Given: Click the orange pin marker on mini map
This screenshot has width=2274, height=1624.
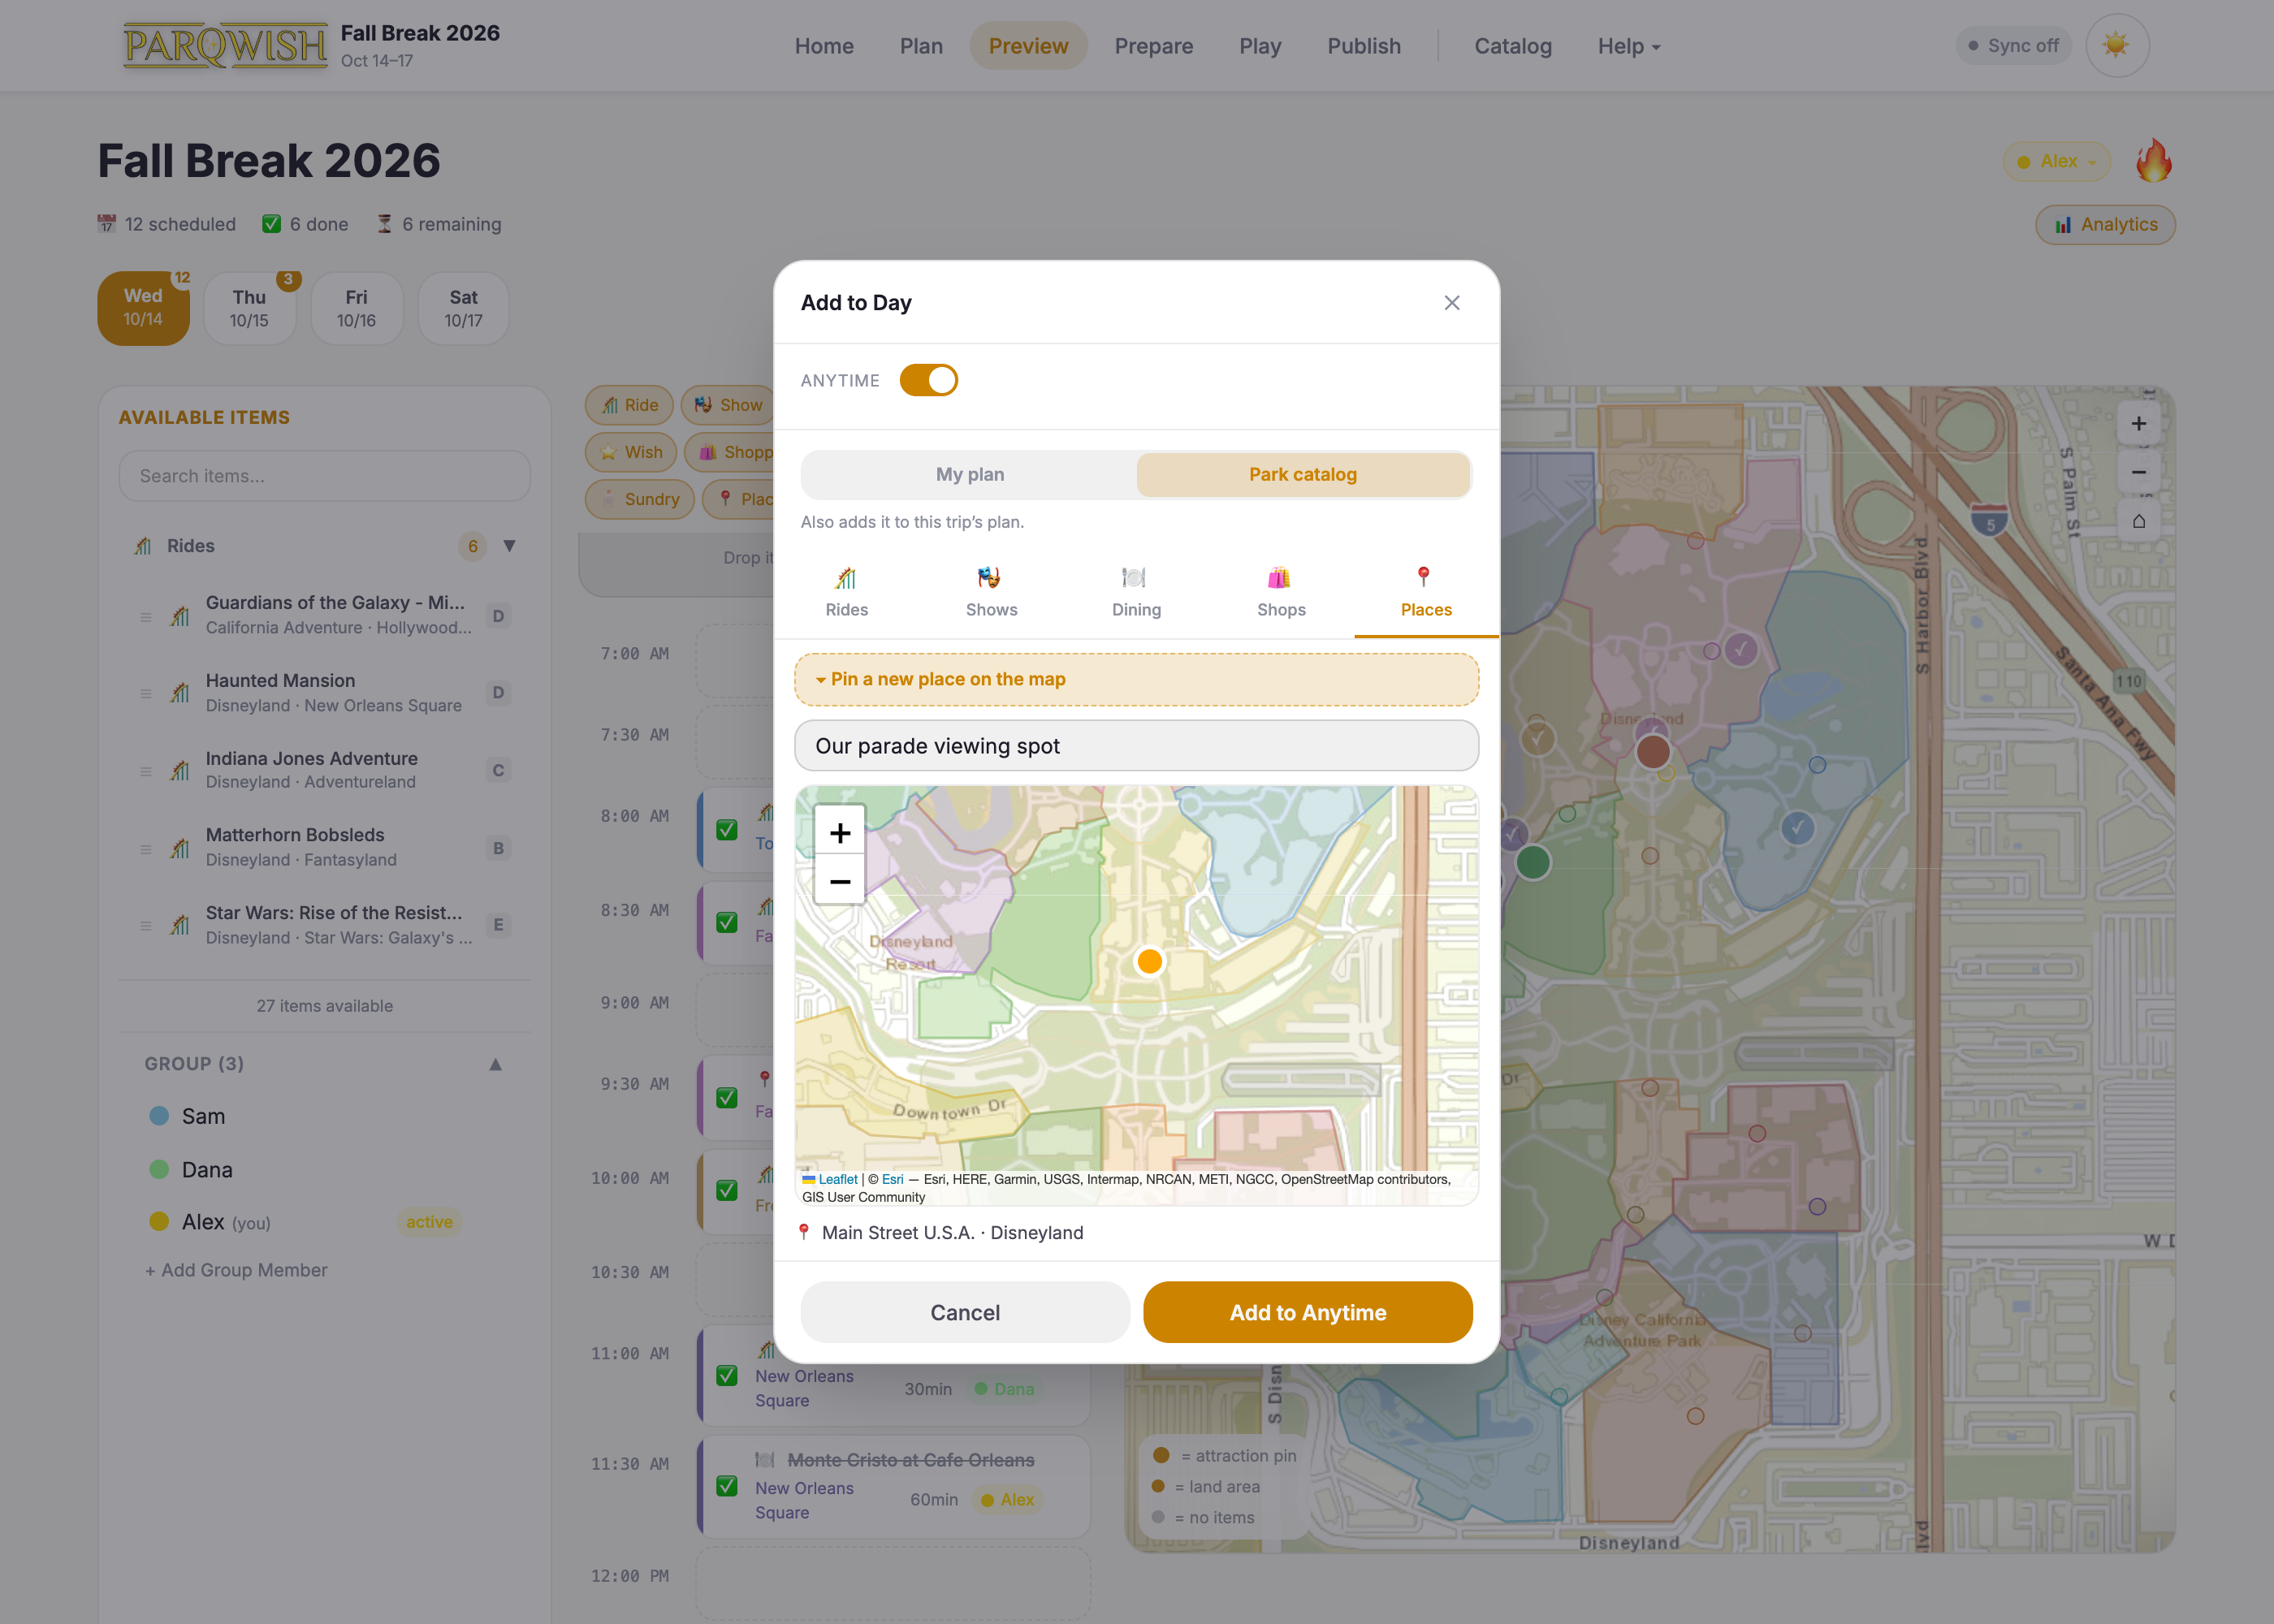Looking at the screenshot, I should [x=1150, y=961].
